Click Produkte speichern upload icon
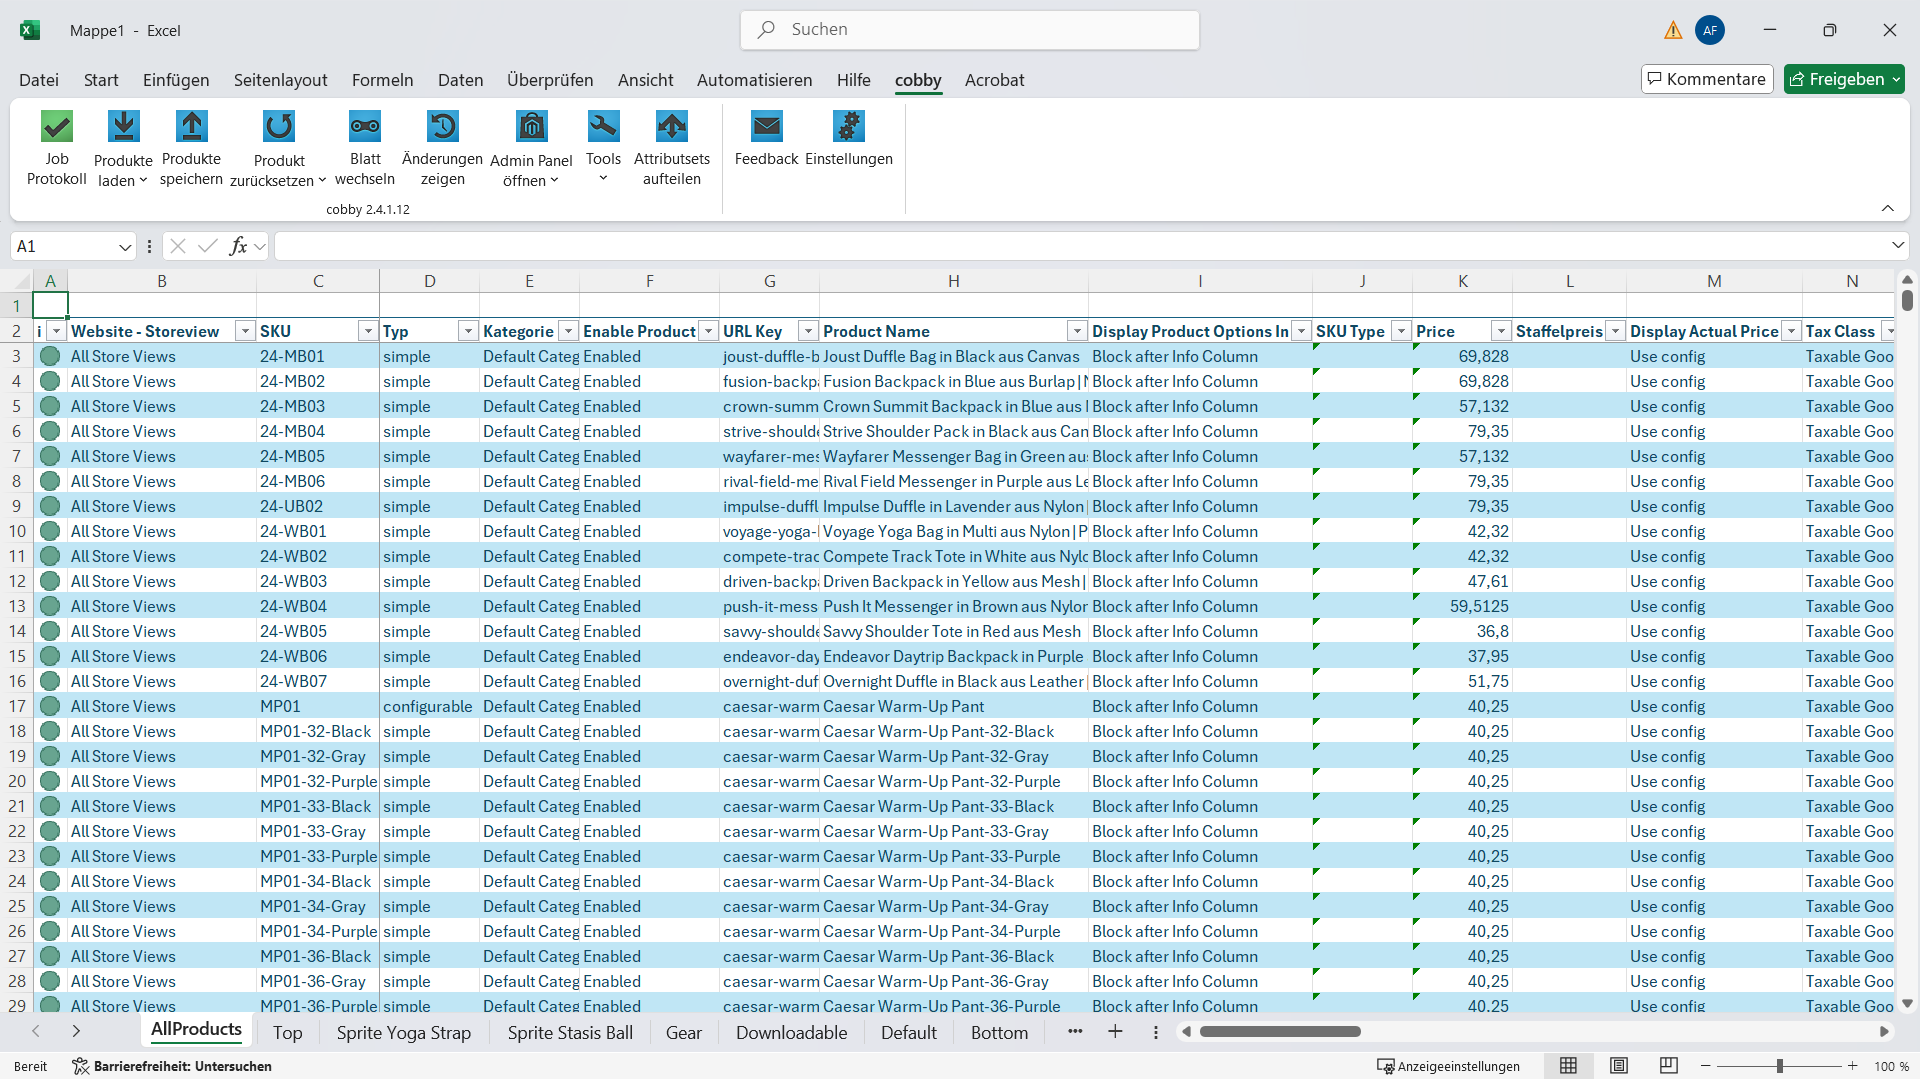 [x=191, y=127]
